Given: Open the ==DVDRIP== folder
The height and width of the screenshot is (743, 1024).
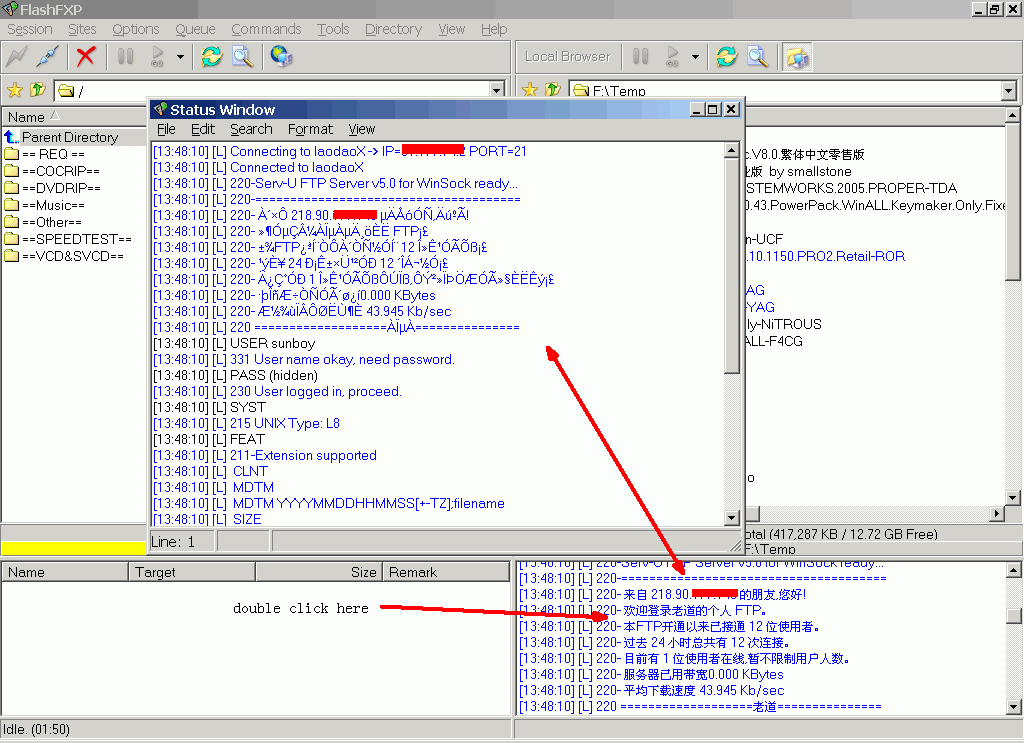Looking at the screenshot, I should pyautogui.click(x=60, y=188).
